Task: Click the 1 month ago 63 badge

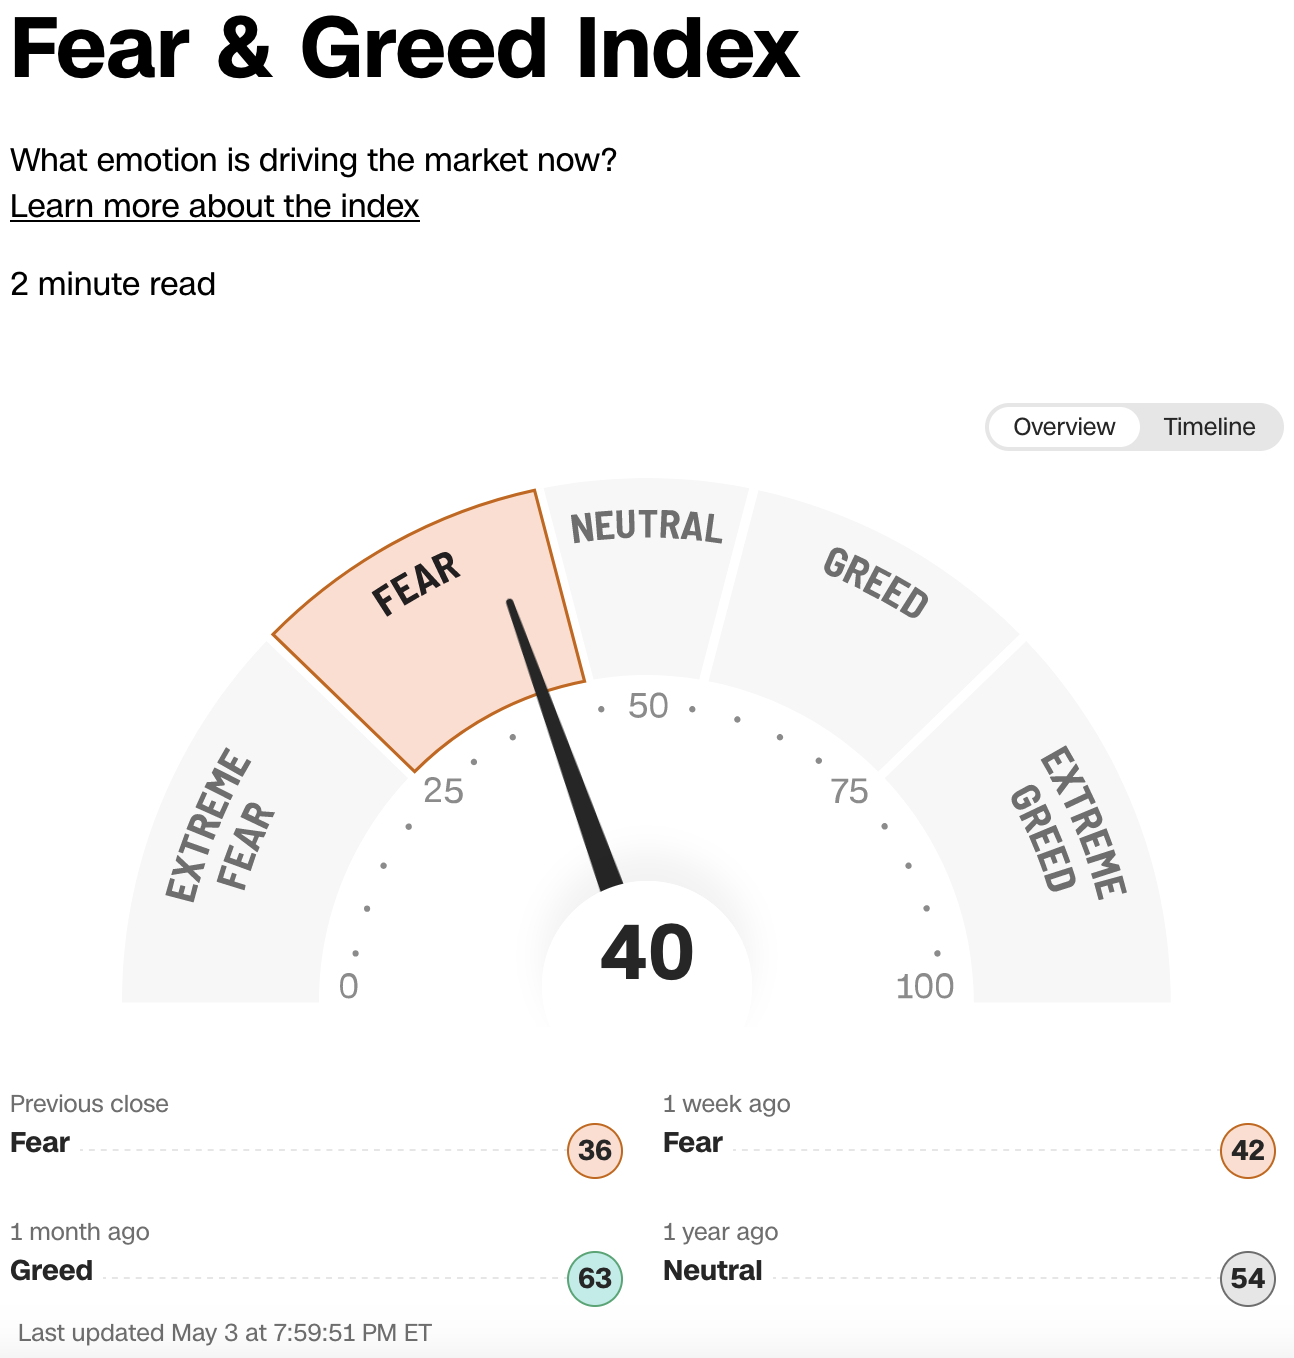Action: (x=595, y=1278)
